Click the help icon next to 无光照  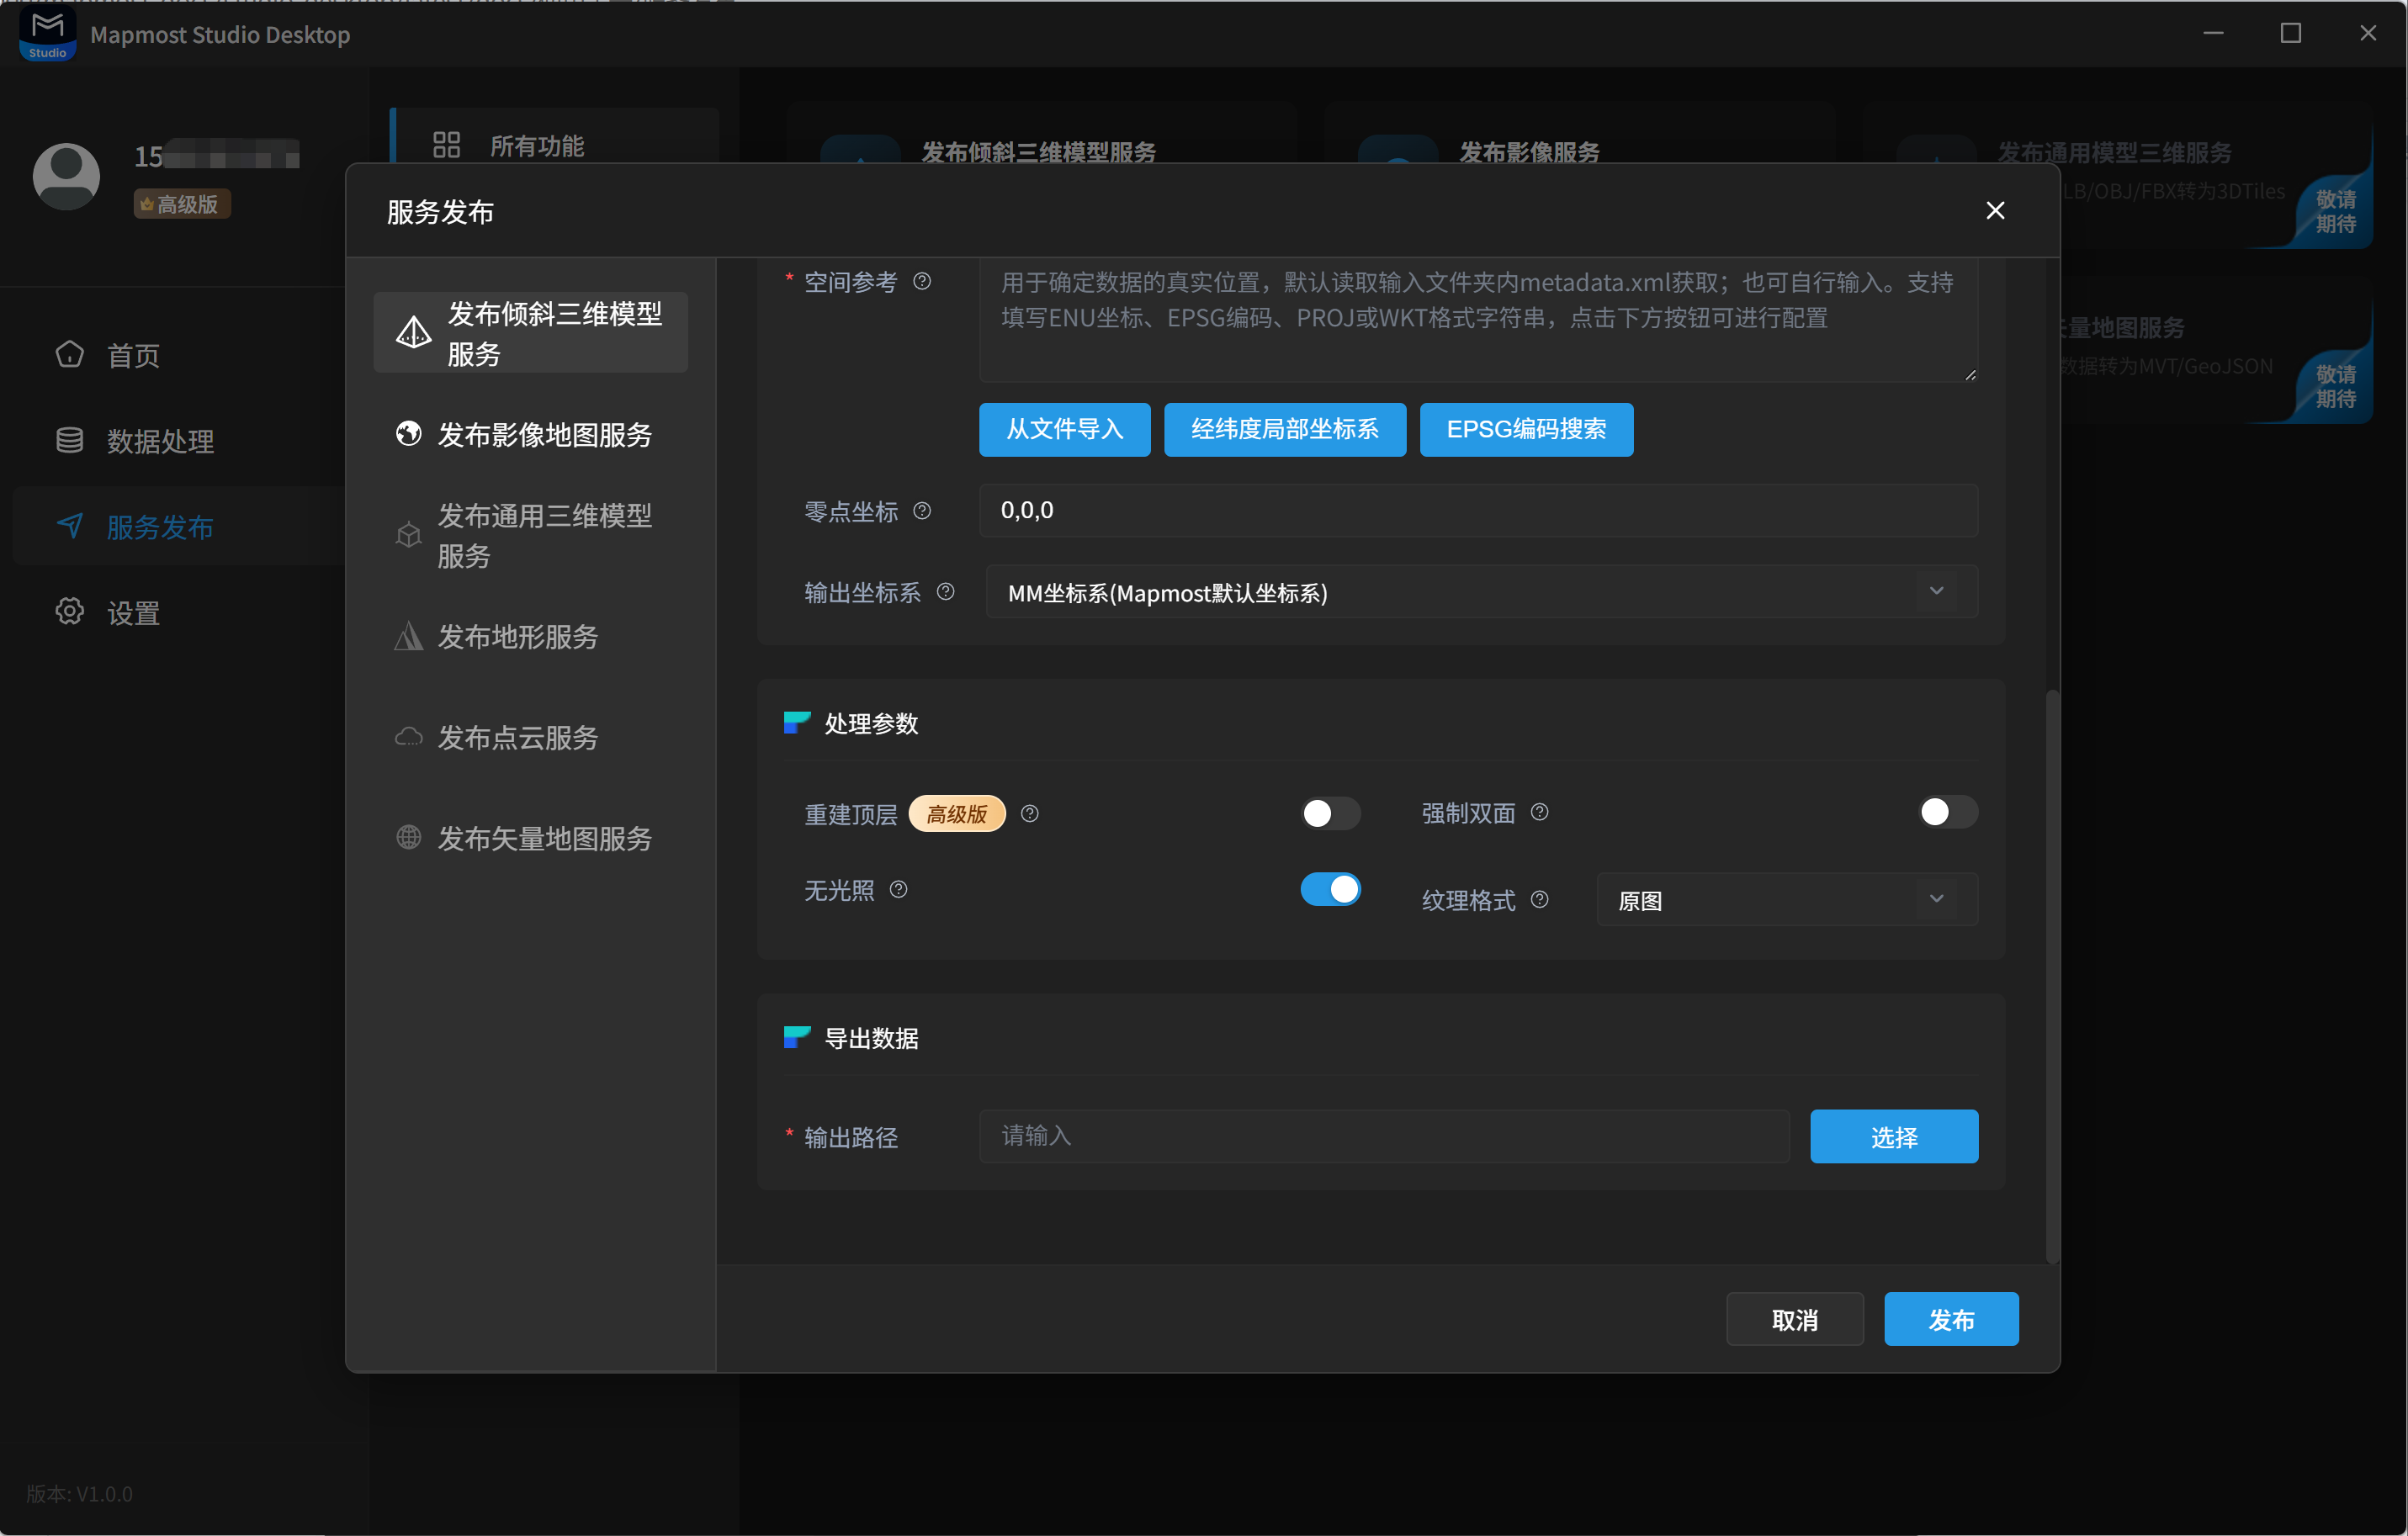click(x=898, y=889)
